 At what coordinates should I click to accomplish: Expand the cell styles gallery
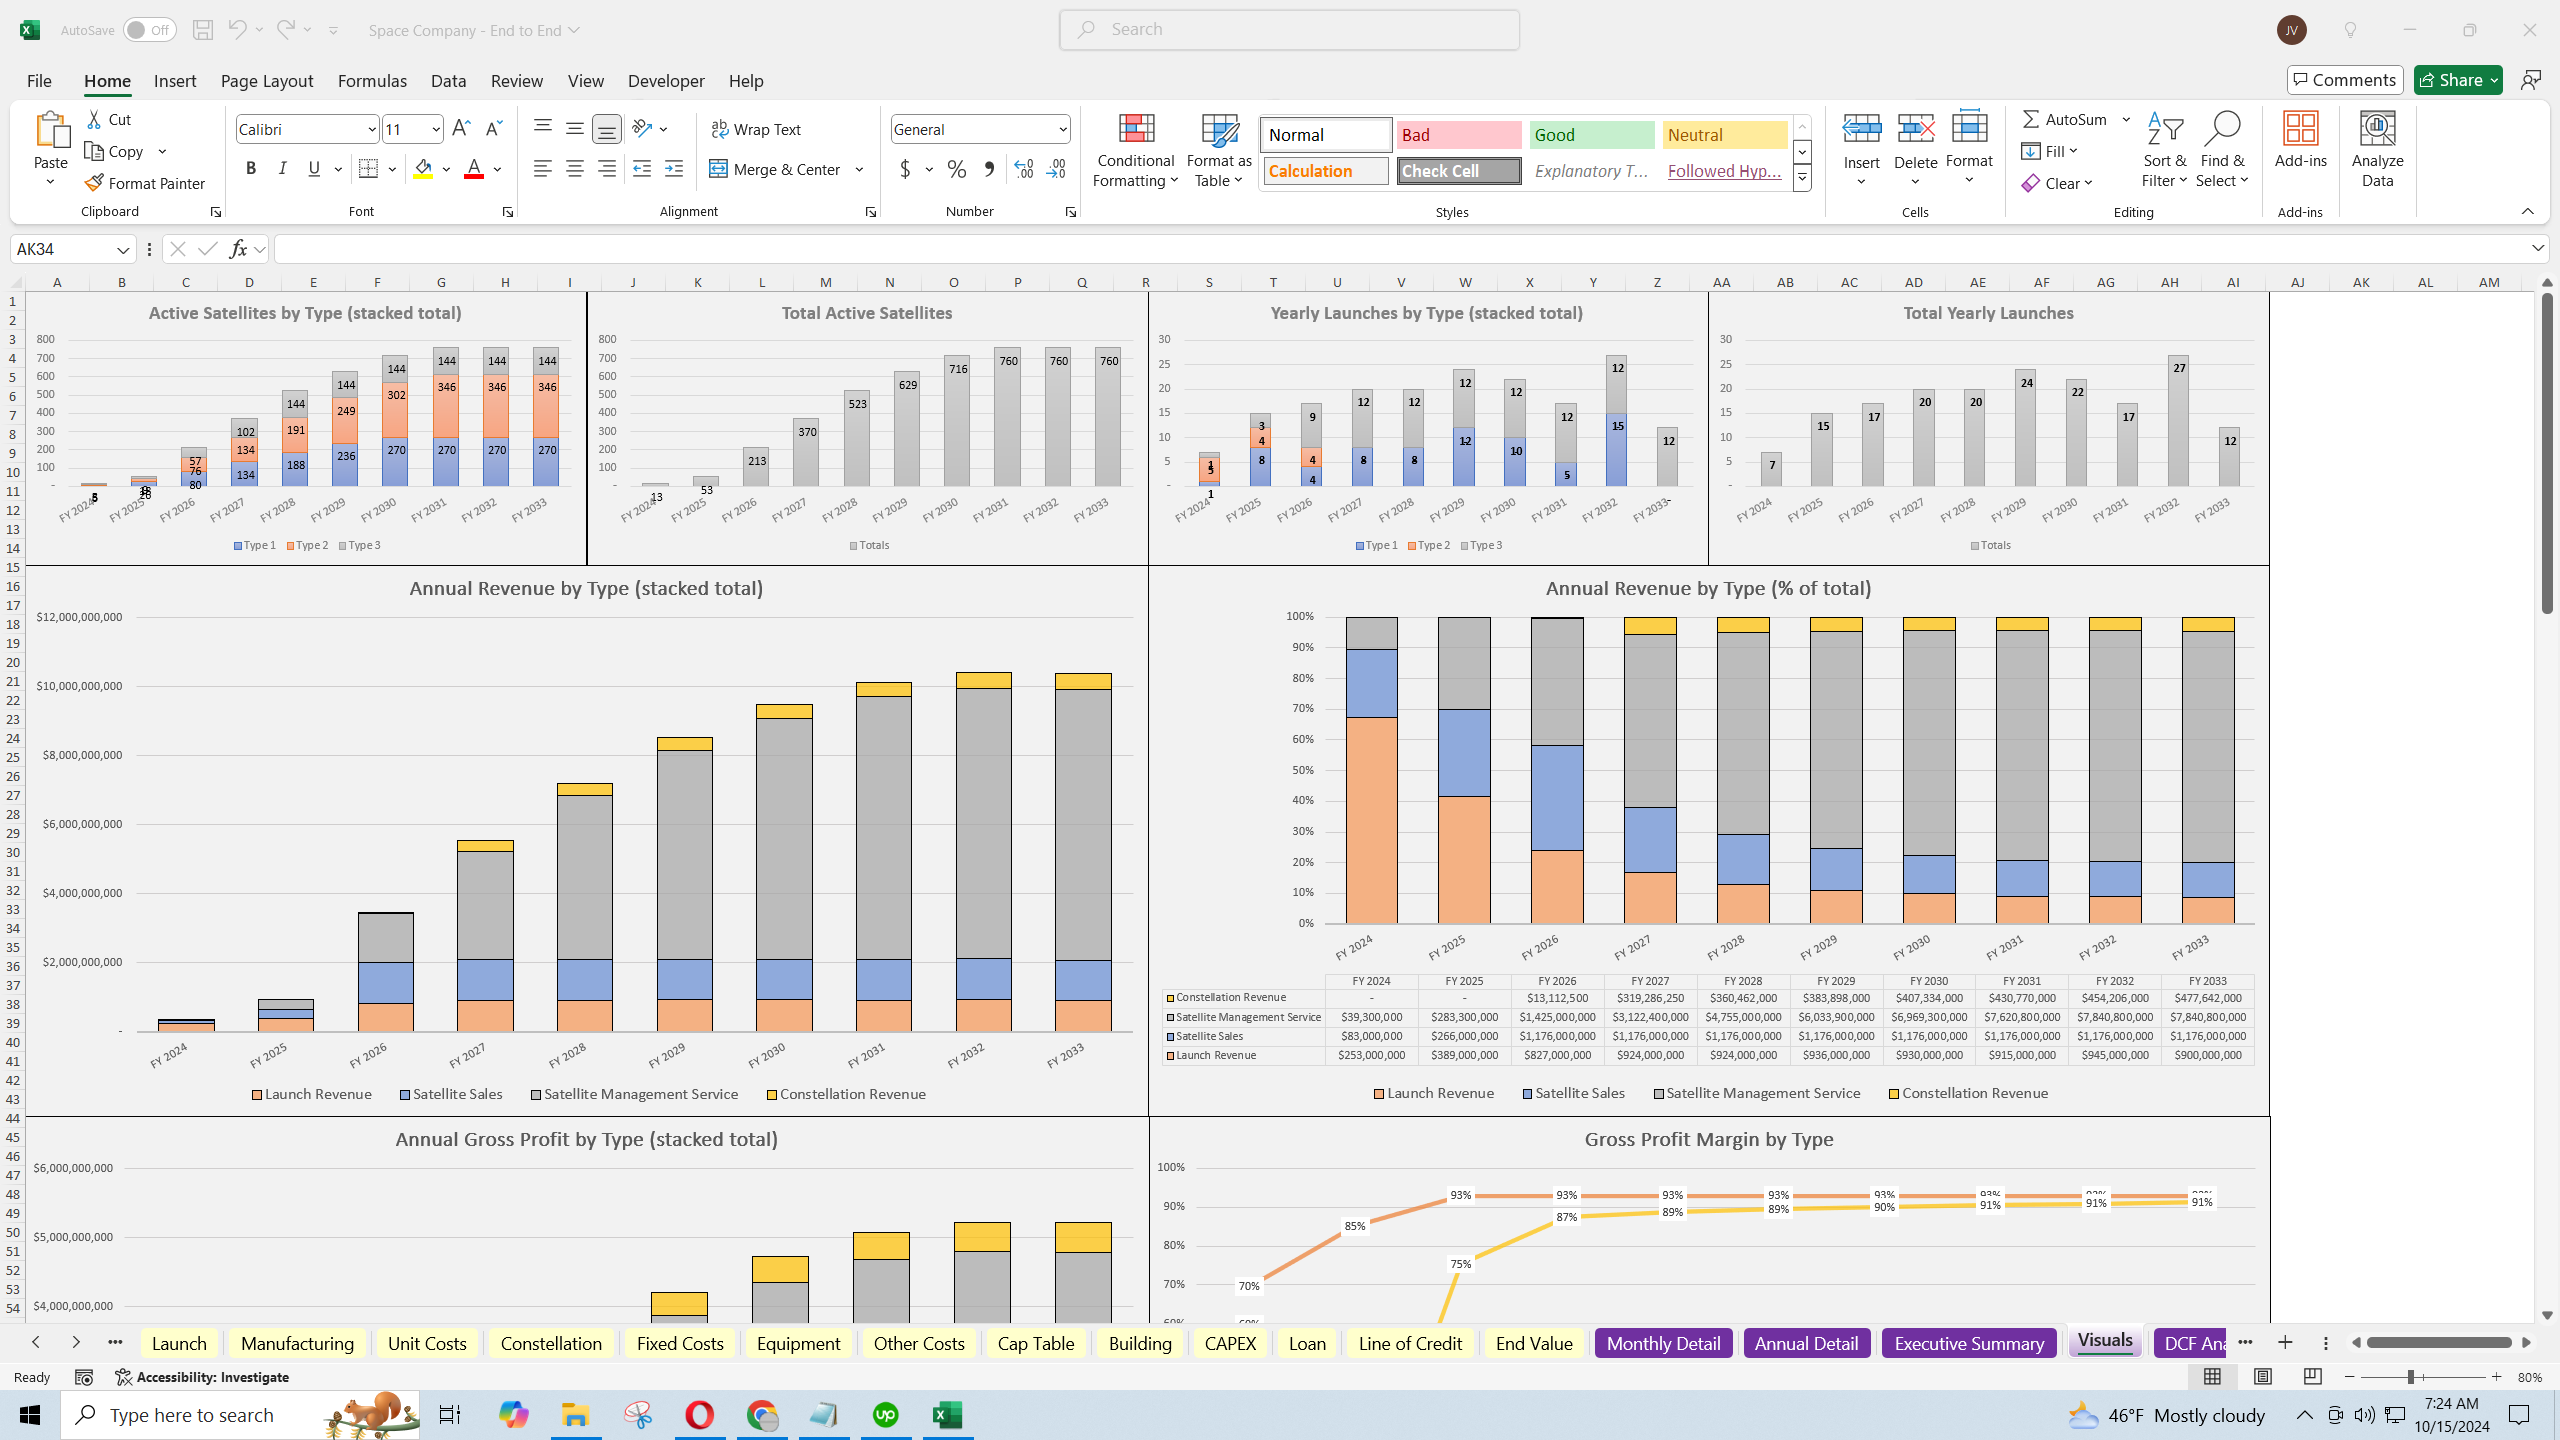1802,179
